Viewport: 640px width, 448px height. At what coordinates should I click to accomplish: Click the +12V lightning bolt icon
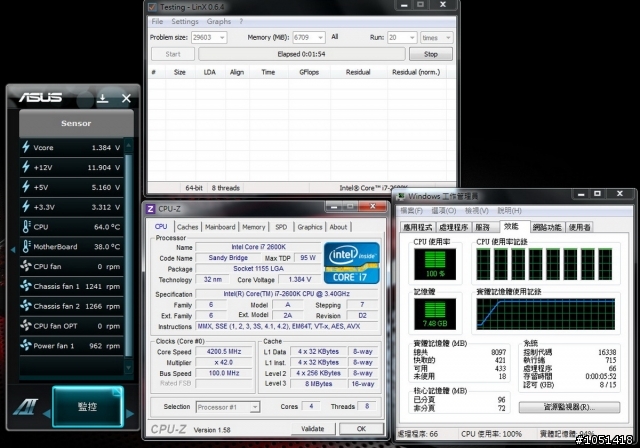pyautogui.click(x=26, y=167)
